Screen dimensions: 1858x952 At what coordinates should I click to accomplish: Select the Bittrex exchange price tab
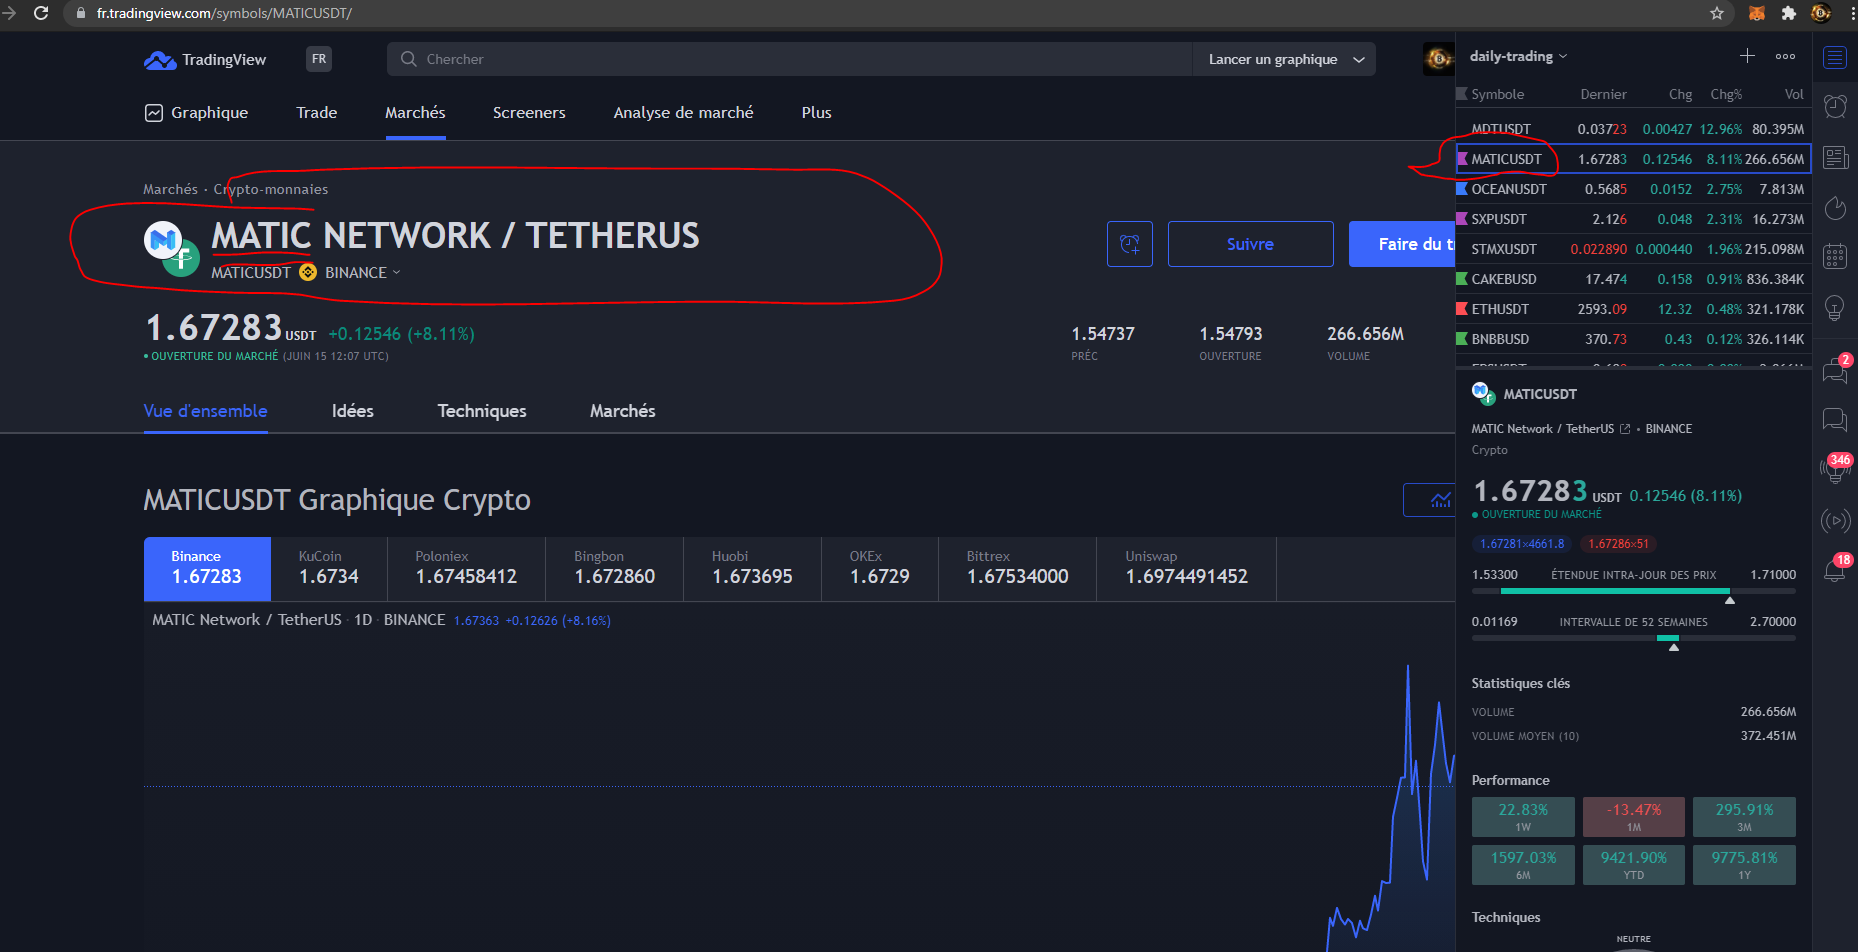(x=1017, y=569)
